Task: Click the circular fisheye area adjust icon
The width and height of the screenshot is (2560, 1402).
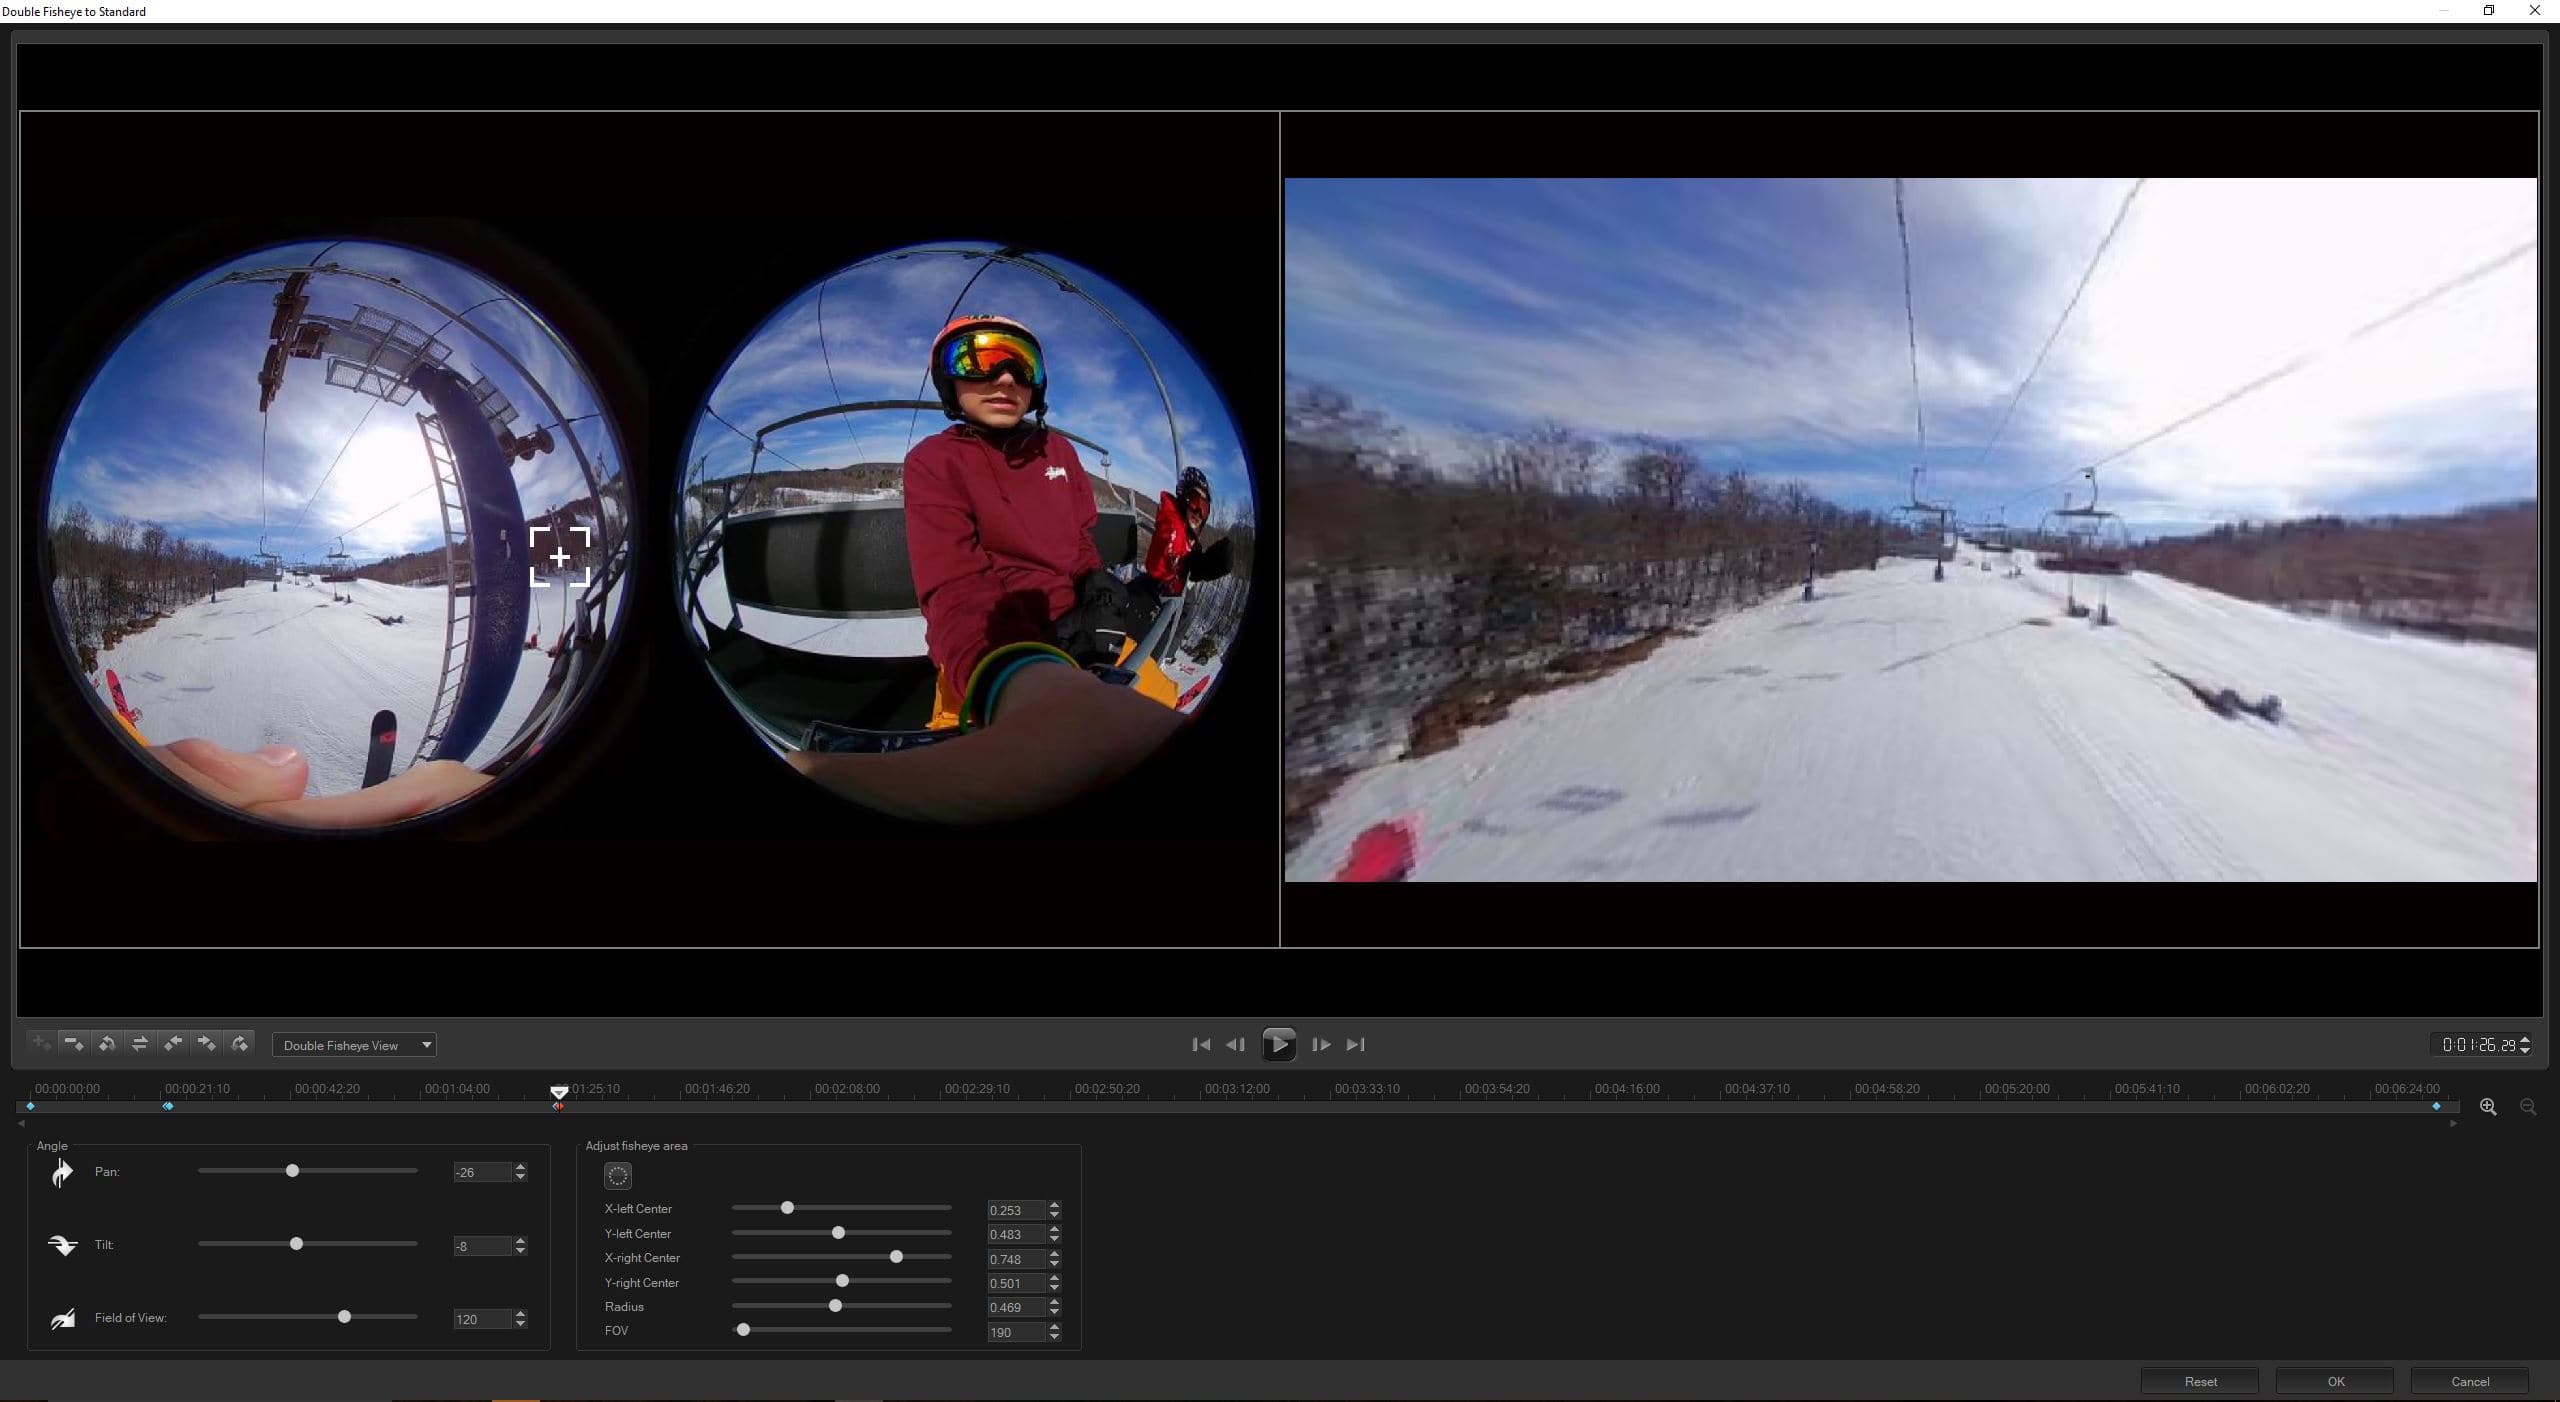Action: coord(618,1176)
